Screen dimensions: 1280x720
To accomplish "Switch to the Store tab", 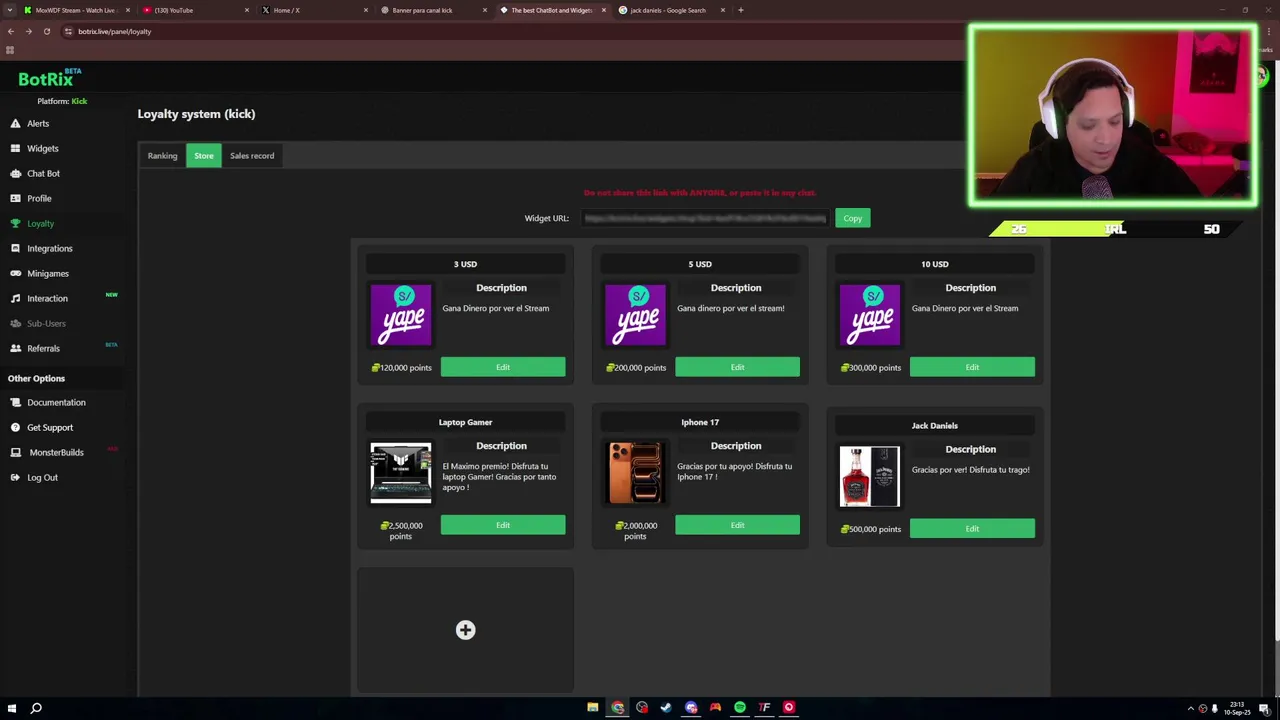I will [204, 156].
